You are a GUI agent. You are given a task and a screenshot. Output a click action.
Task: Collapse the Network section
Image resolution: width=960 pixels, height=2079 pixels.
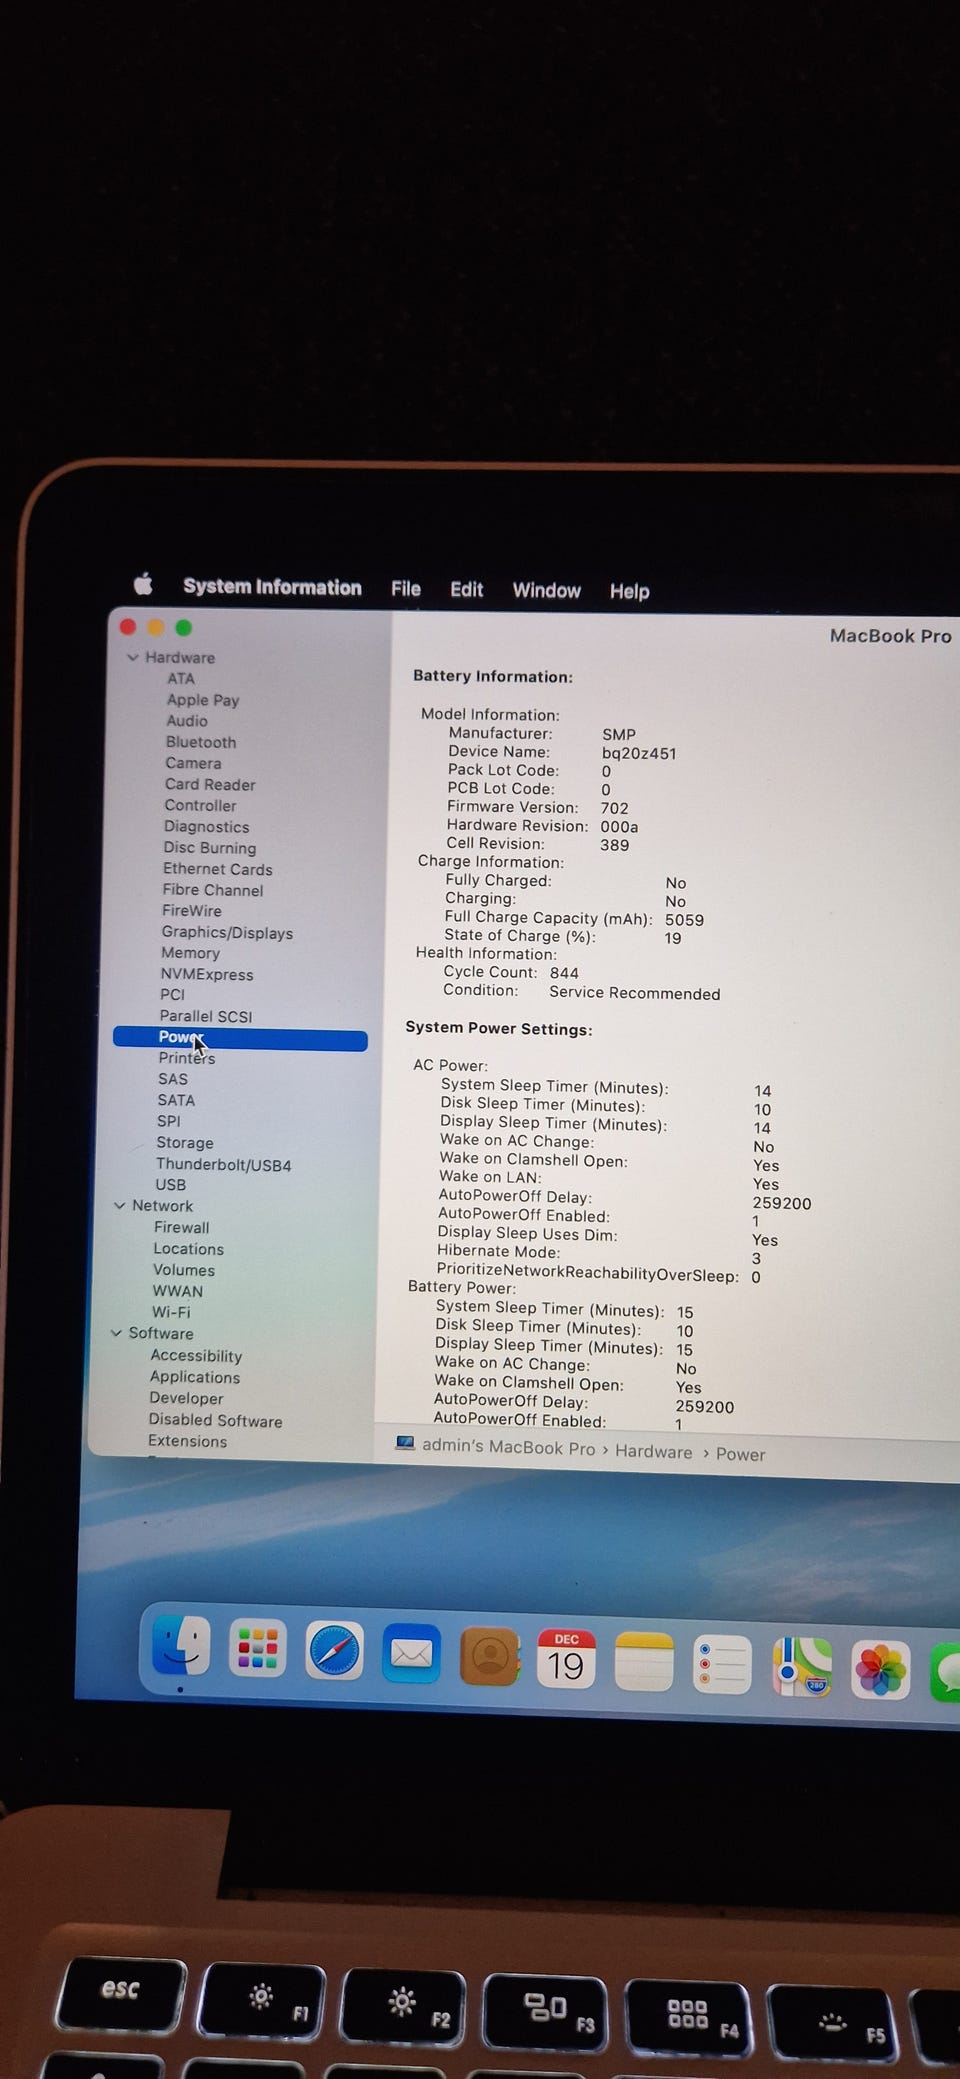pyautogui.click(x=120, y=1206)
